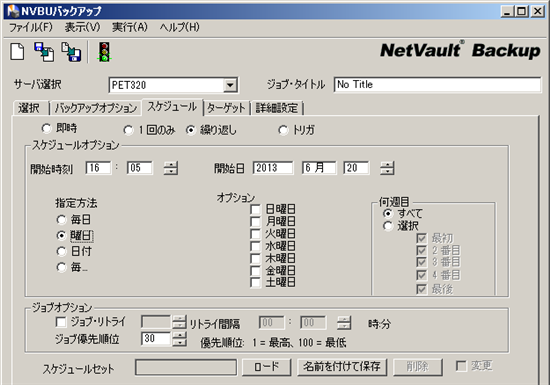Click the ジョブ優先順位 spinner arrows

(179, 338)
